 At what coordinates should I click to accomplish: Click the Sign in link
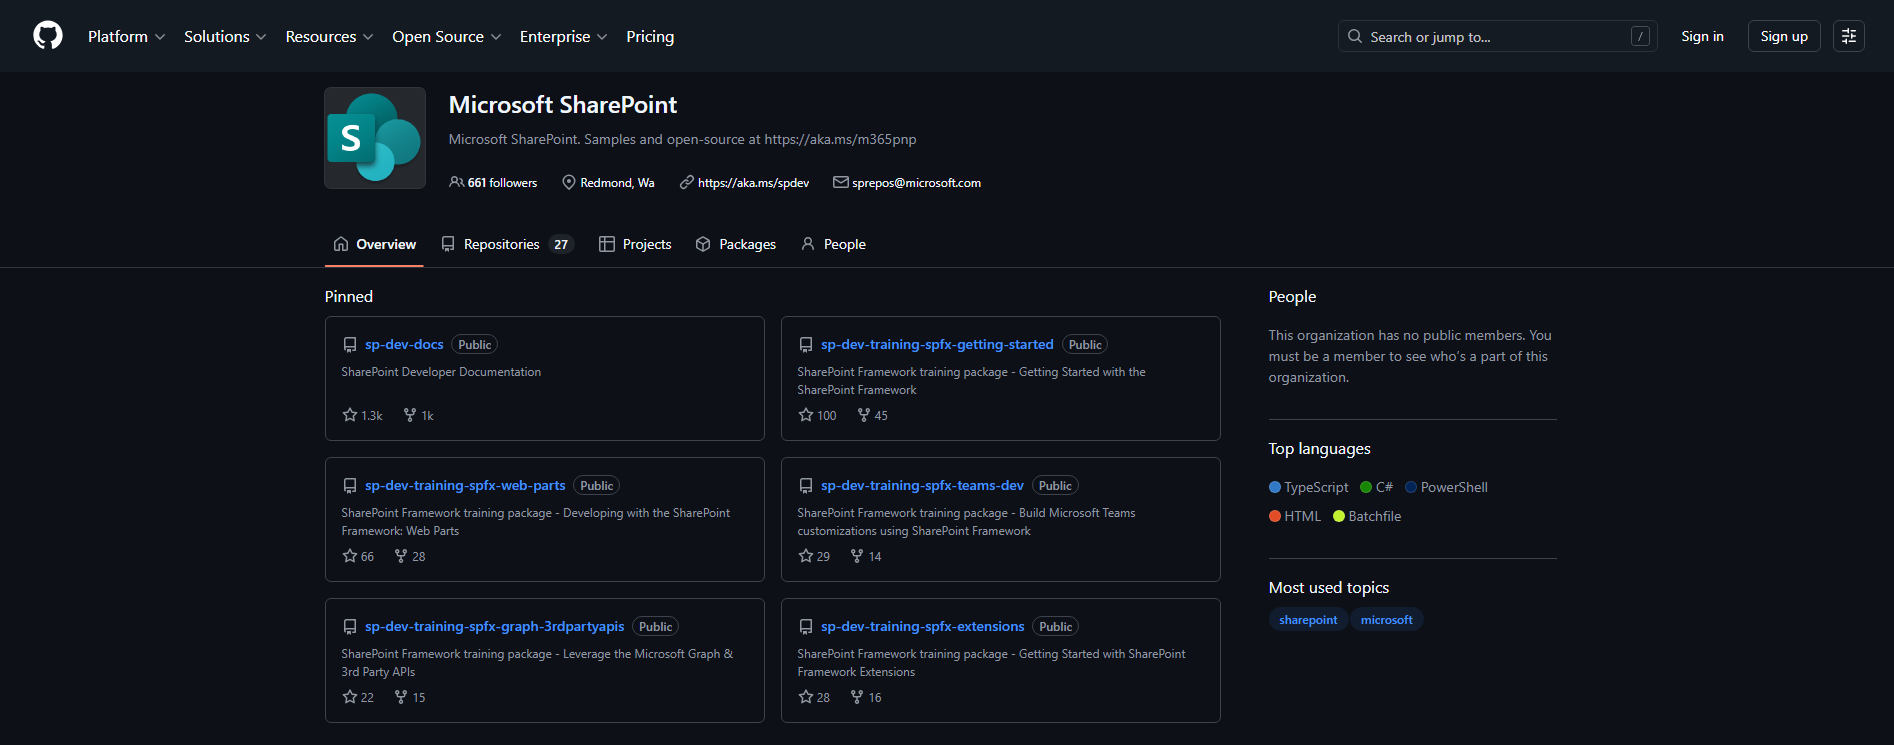pyautogui.click(x=1702, y=36)
